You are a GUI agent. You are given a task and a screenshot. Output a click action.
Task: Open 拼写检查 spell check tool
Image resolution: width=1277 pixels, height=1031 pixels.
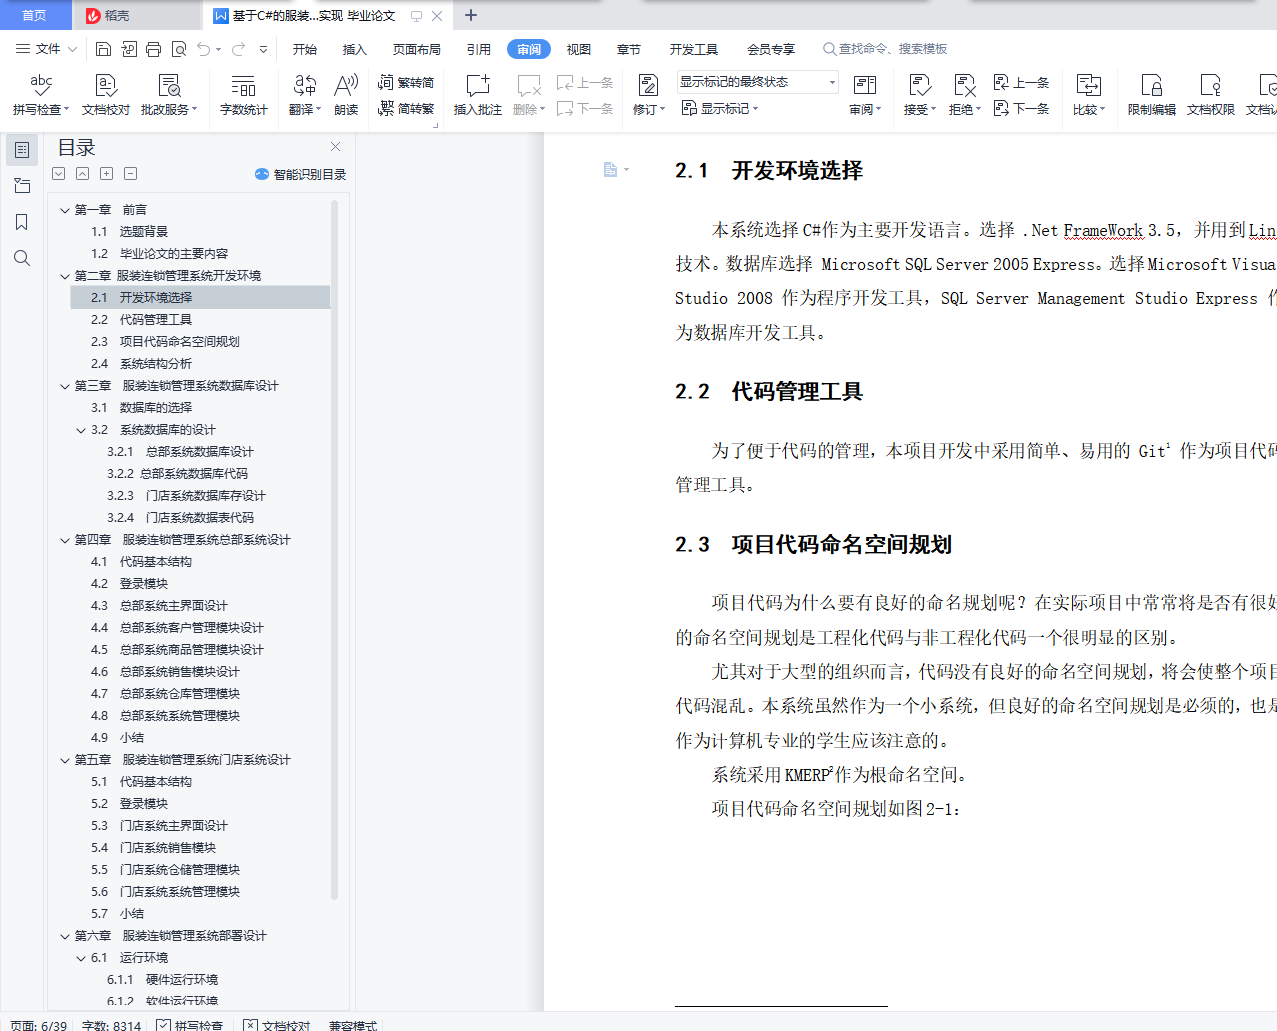[x=41, y=96]
